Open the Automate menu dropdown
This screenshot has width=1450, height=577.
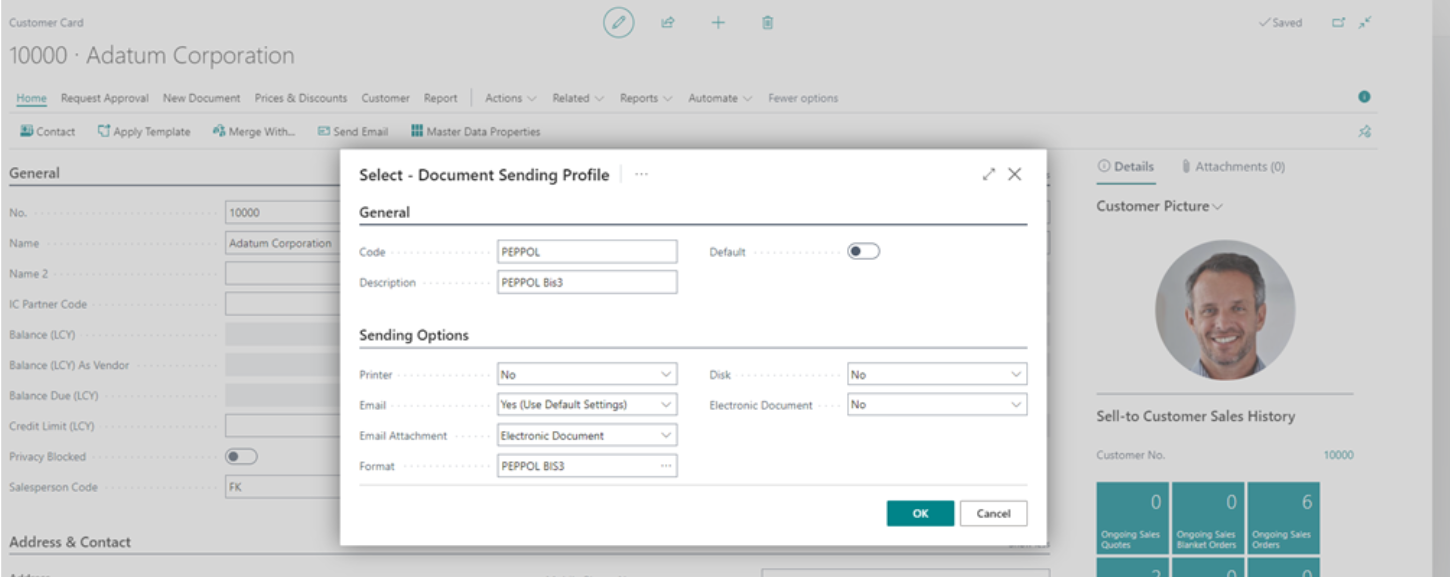pos(720,98)
